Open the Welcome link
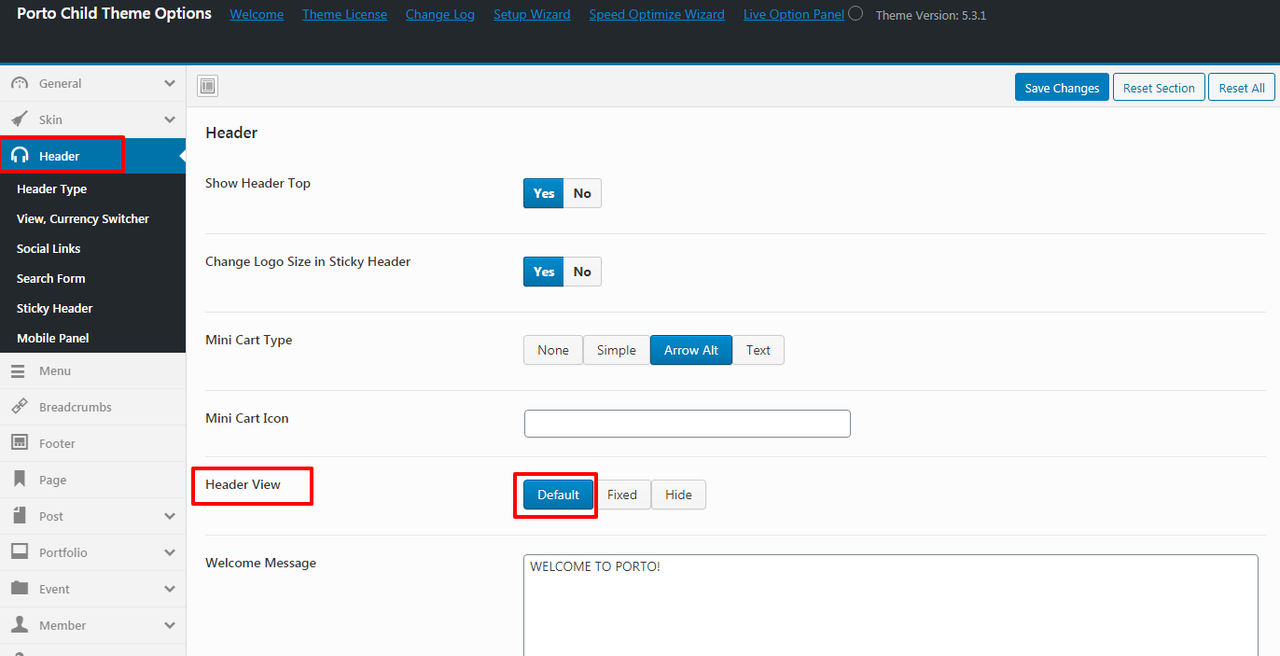Image resolution: width=1280 pixels, height=656 pixels. coord(257,15)
